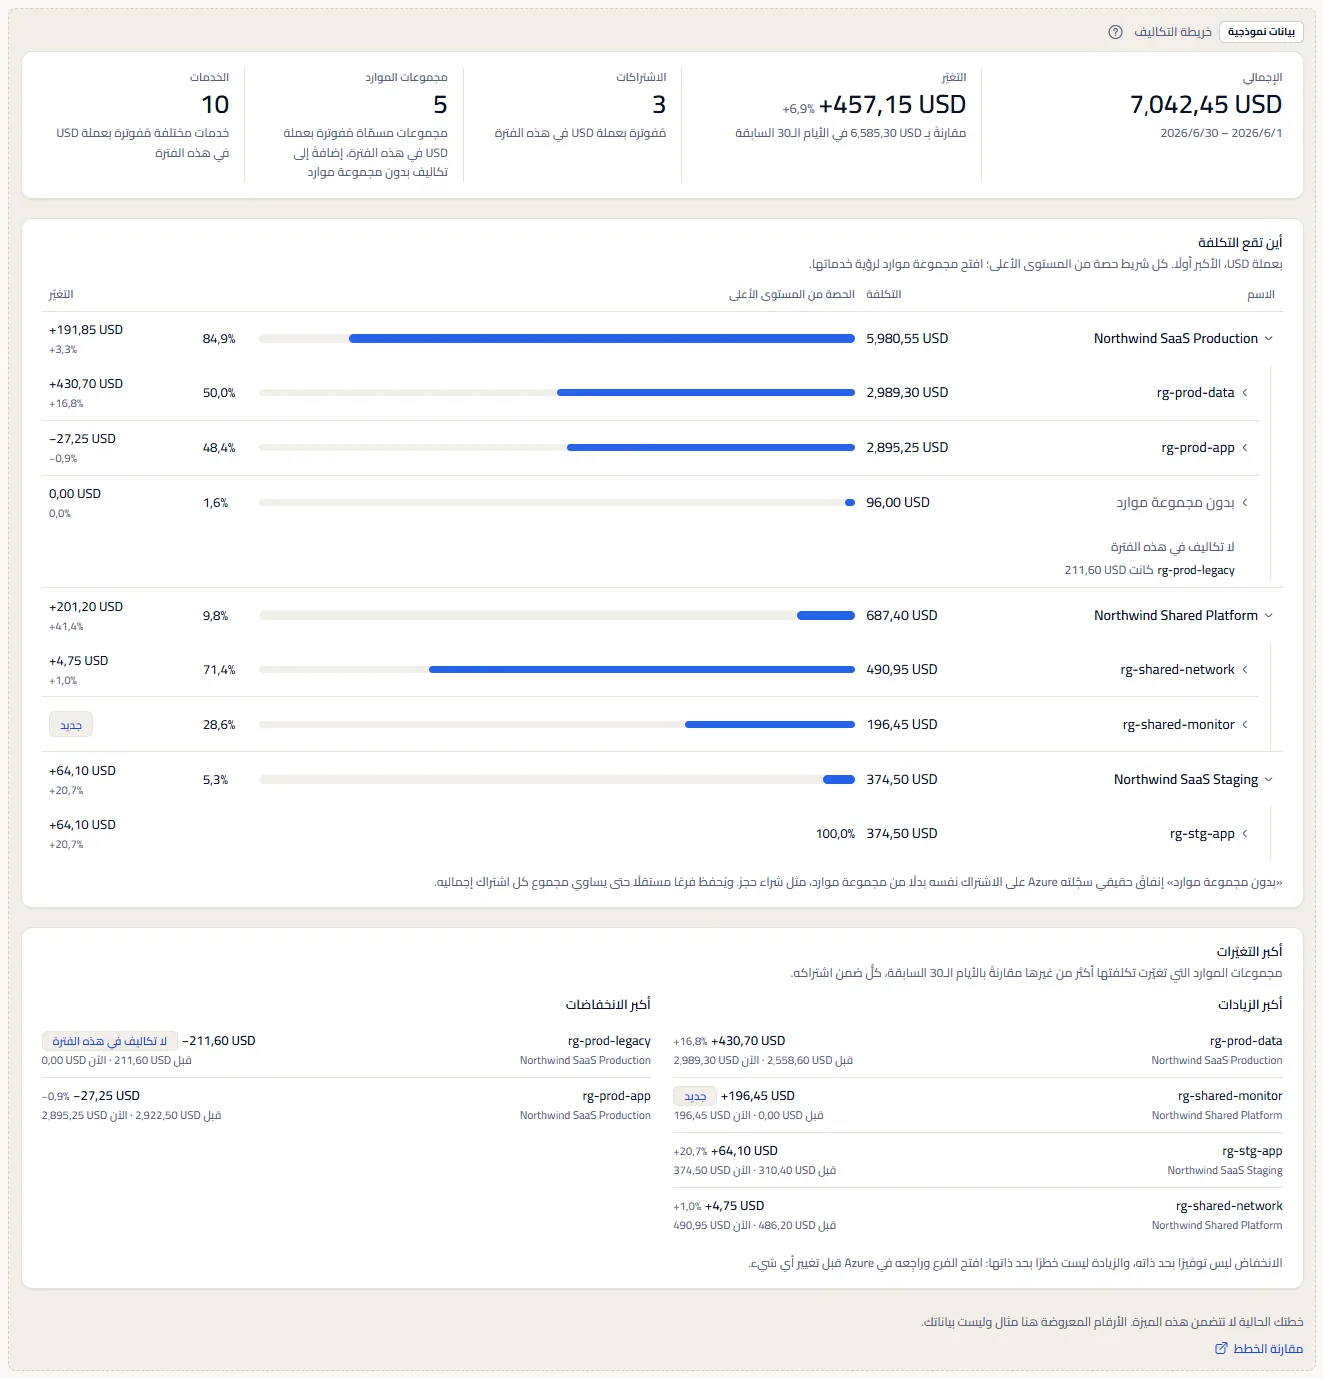Click the rg-prod-legacy note showing 211,60 USD
This screenshot has height=1378, width=1323.
tap(1149, 570)
